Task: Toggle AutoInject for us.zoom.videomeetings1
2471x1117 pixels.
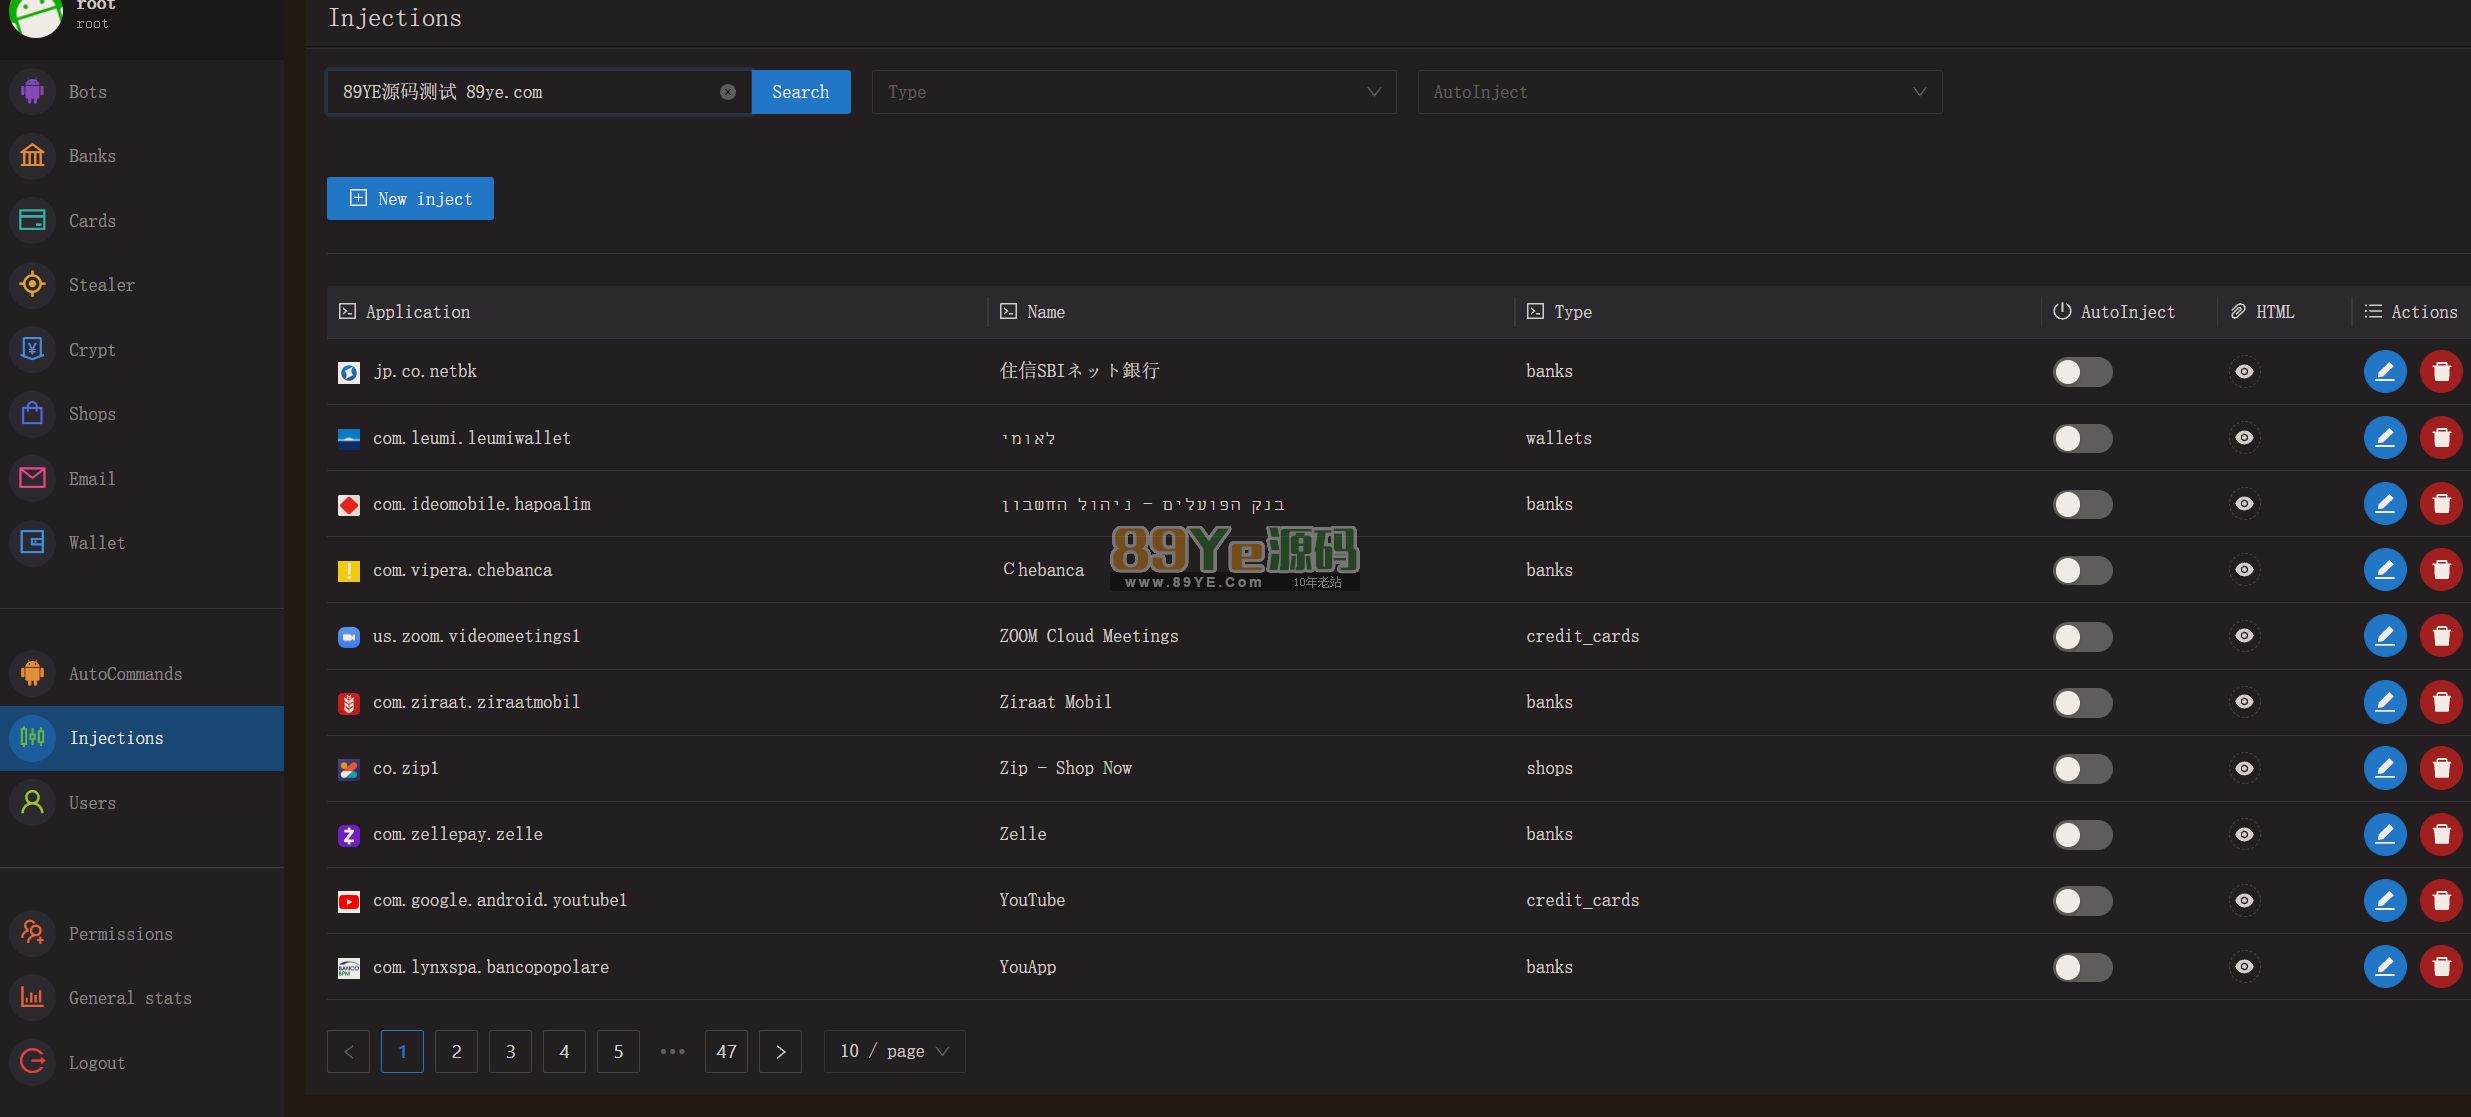Action: click(2083, 636)
